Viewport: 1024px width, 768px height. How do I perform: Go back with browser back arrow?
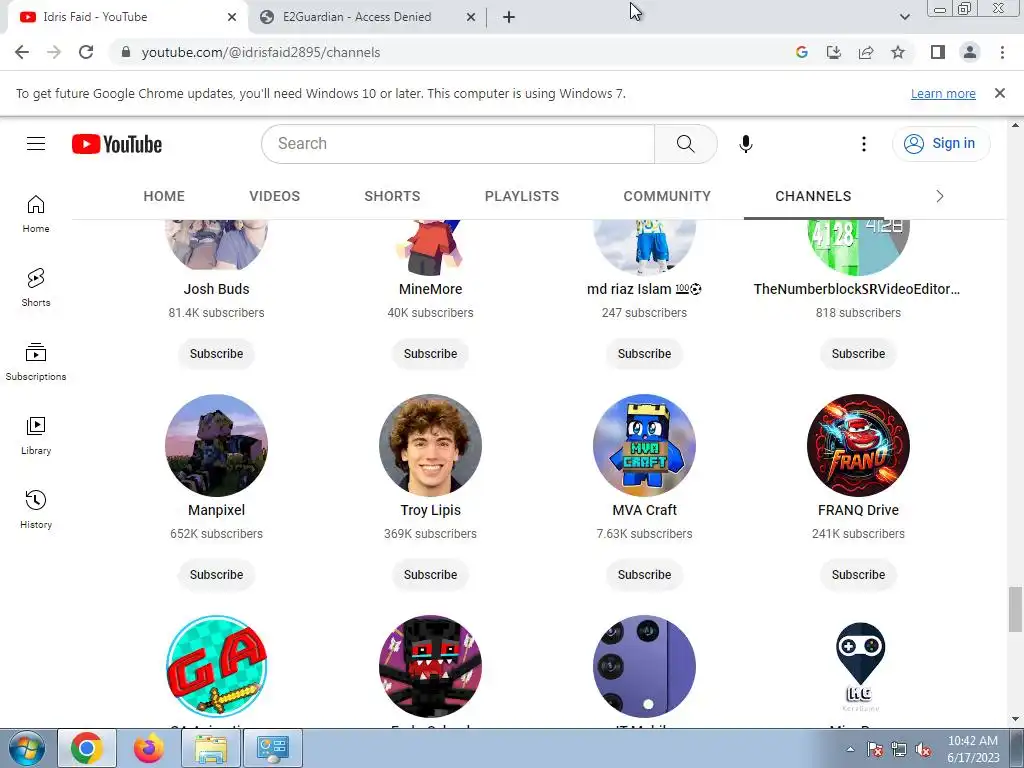22,52
